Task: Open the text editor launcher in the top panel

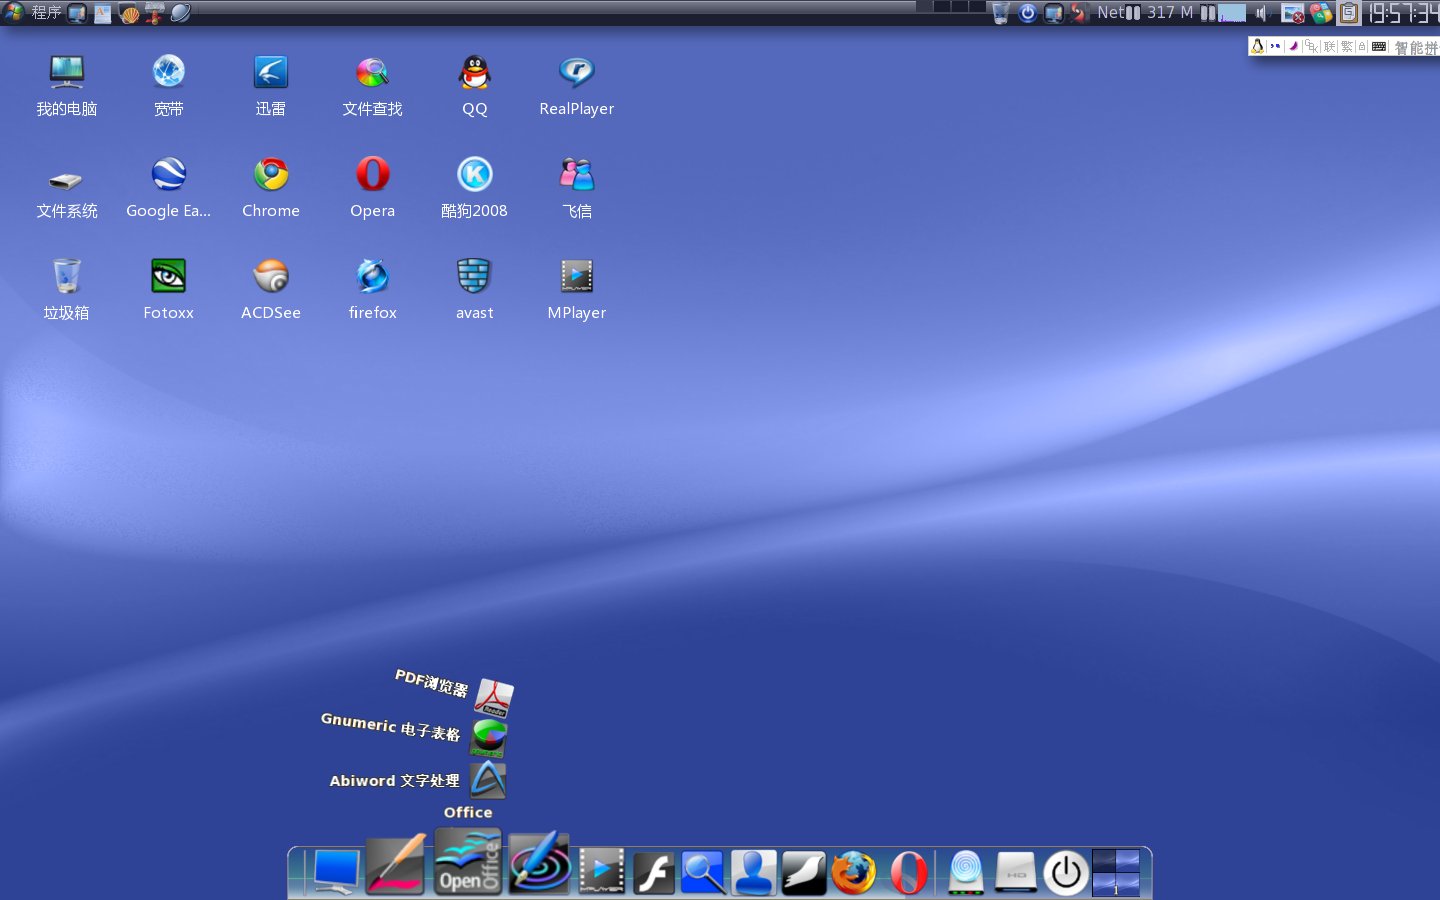Action: [103, 13]
